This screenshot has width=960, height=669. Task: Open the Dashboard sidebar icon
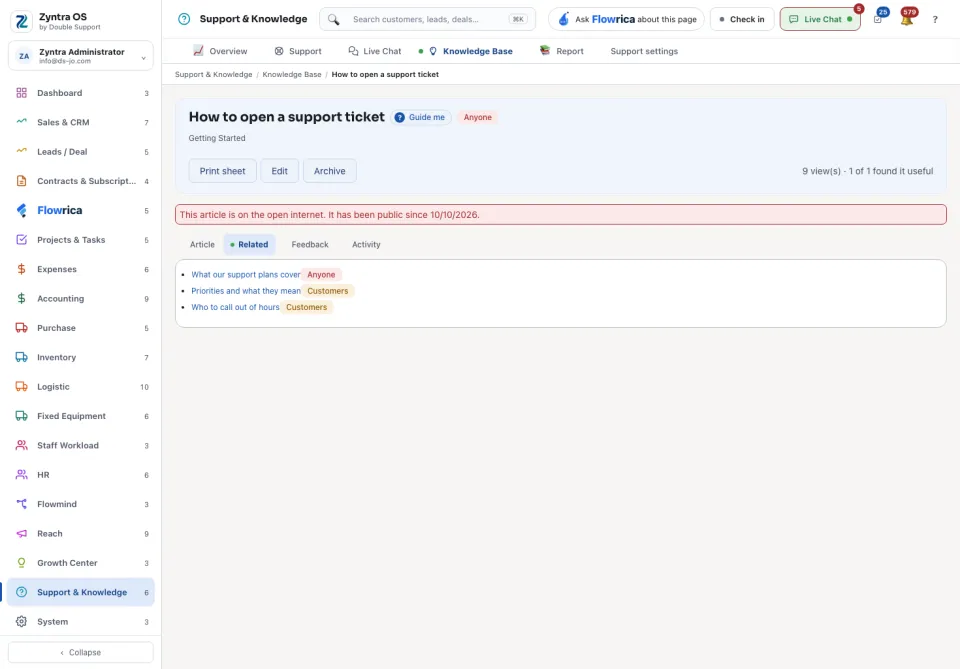click(x=21, y=93)
